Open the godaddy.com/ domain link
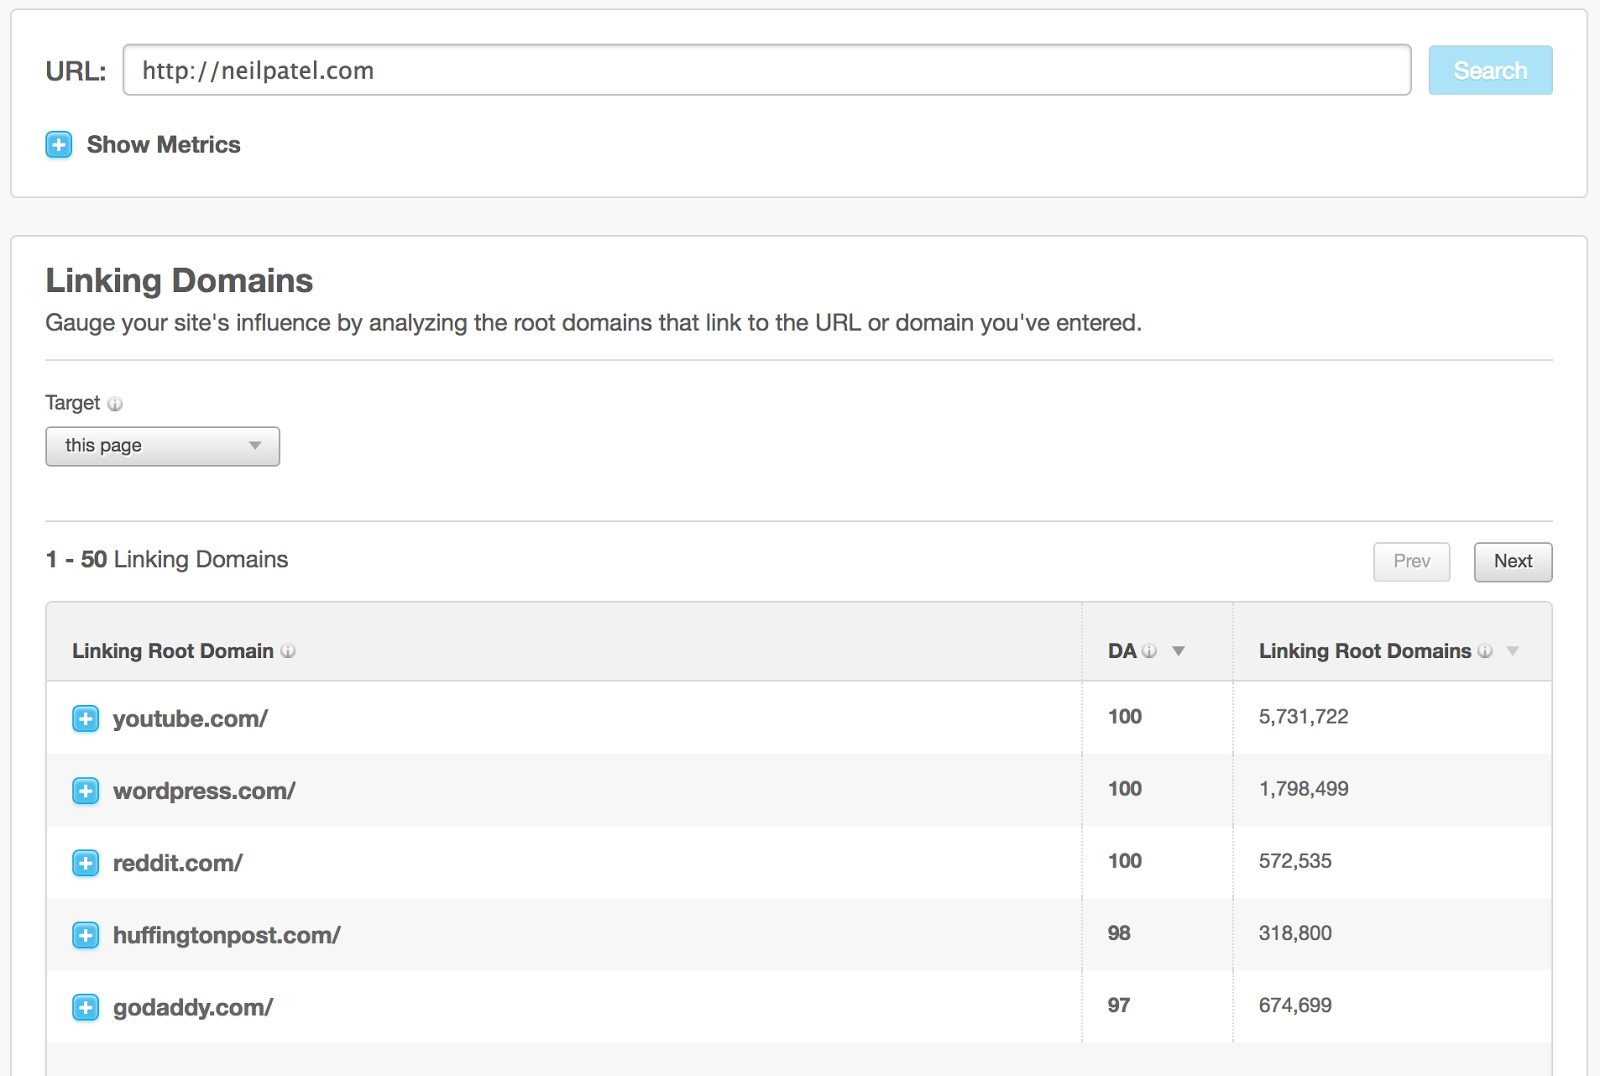 click(x=193, y=1007)
